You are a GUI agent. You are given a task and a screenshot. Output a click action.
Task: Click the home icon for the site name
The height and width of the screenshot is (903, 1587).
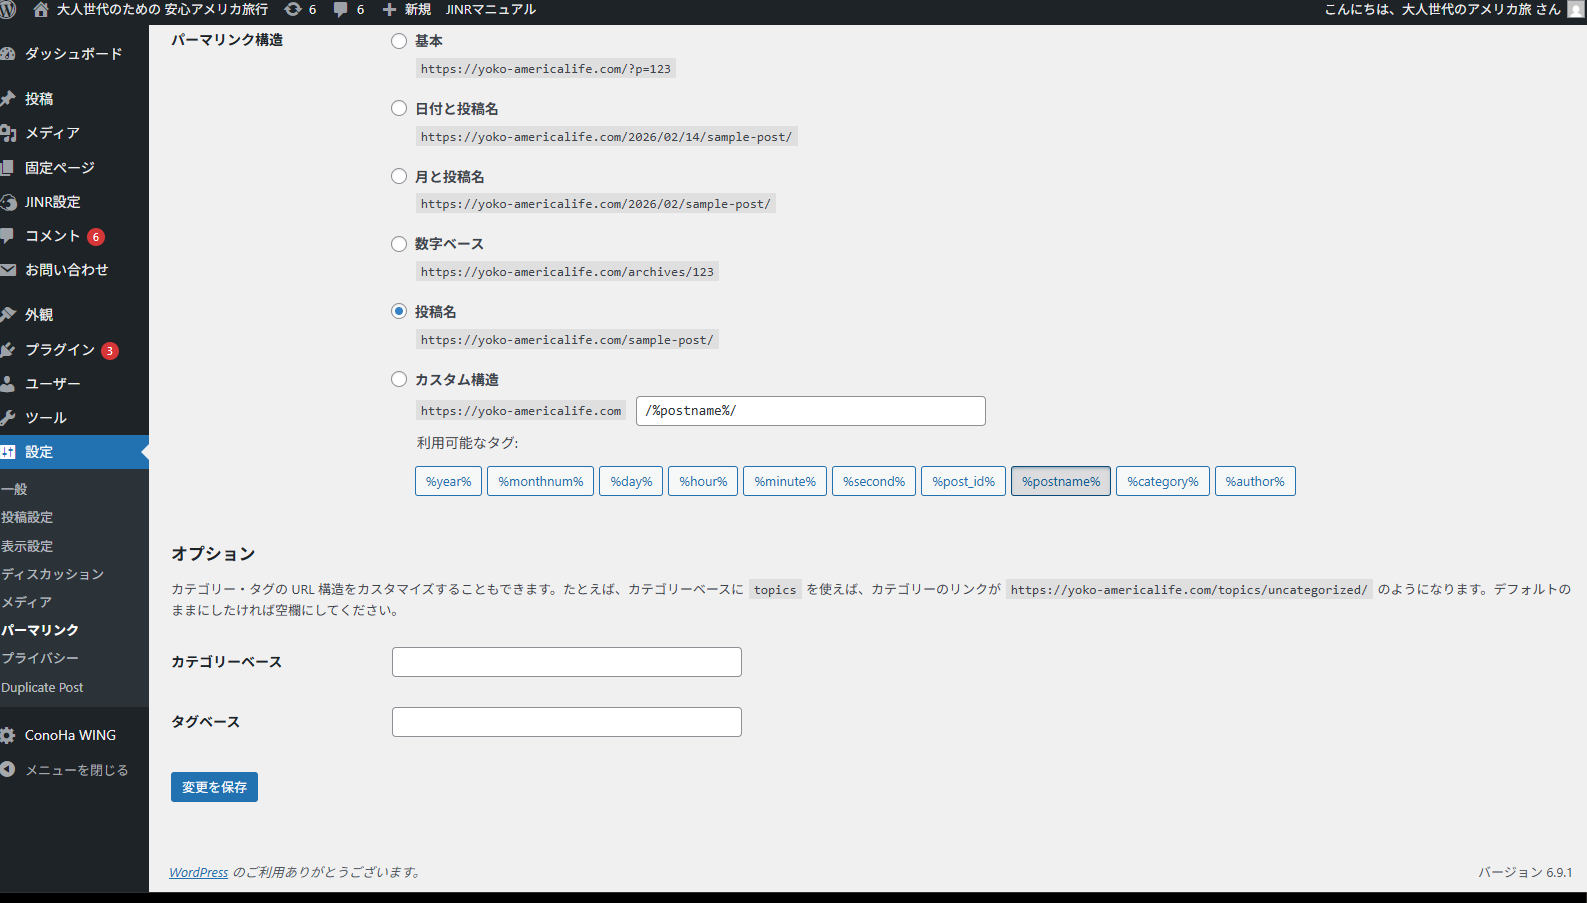41,9
